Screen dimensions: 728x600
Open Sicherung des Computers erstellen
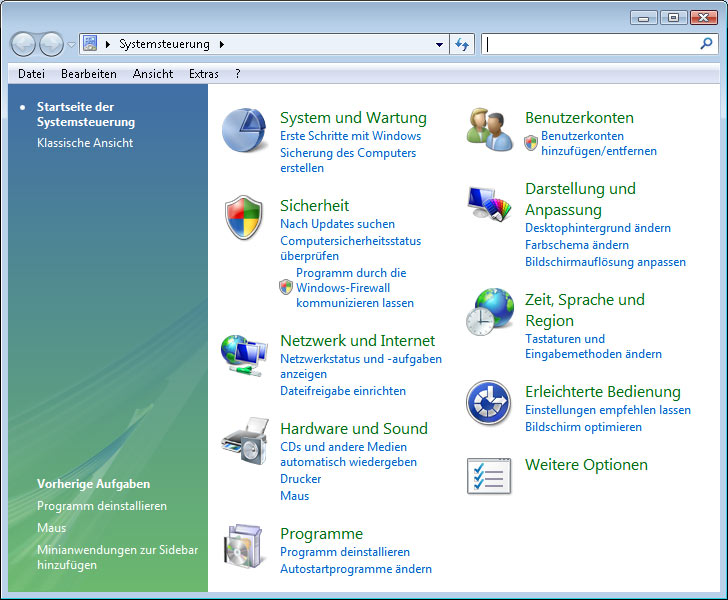(x=348, y=160)
